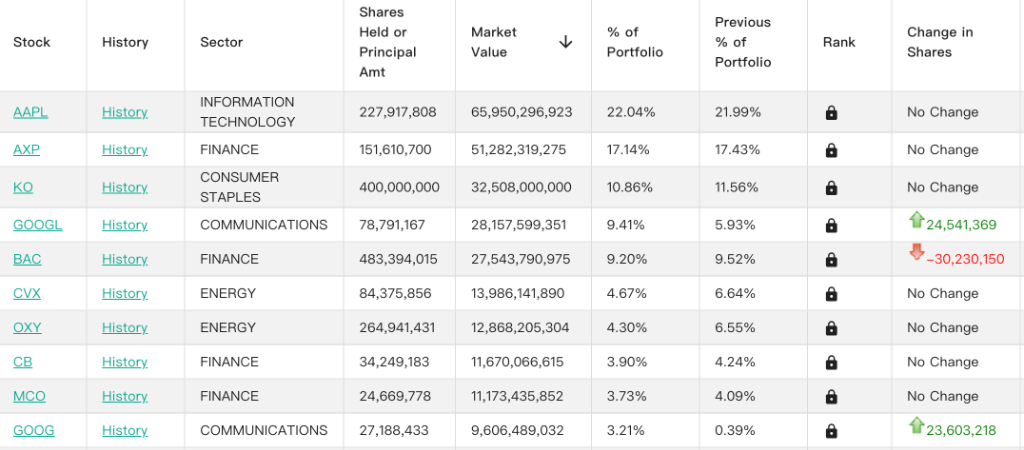Click Shares Held or Principal Amt header
The image size is (1024, 450).
pyautogui.click(x=388, y=42)
